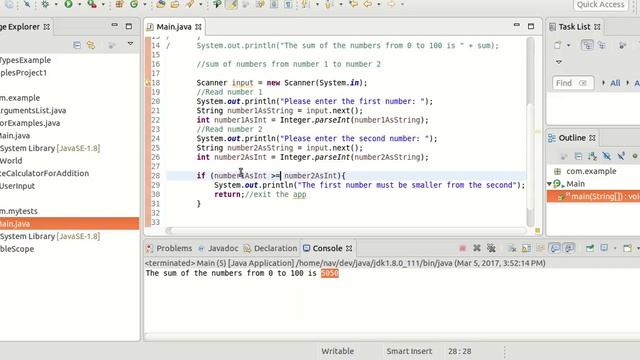The image size is (640, 360).
Task: Click the Clear Console icon
Action: (x=512, y=248)
